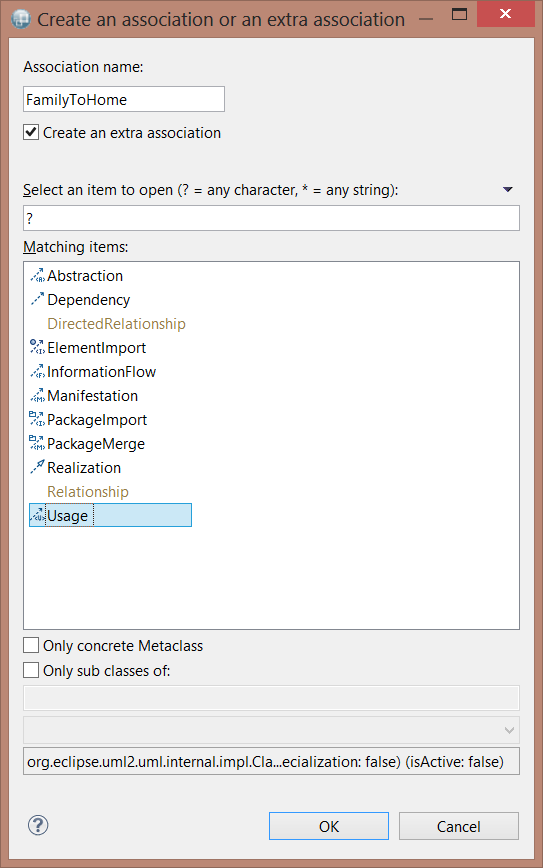Open help via question mark icon

(38, 825)
